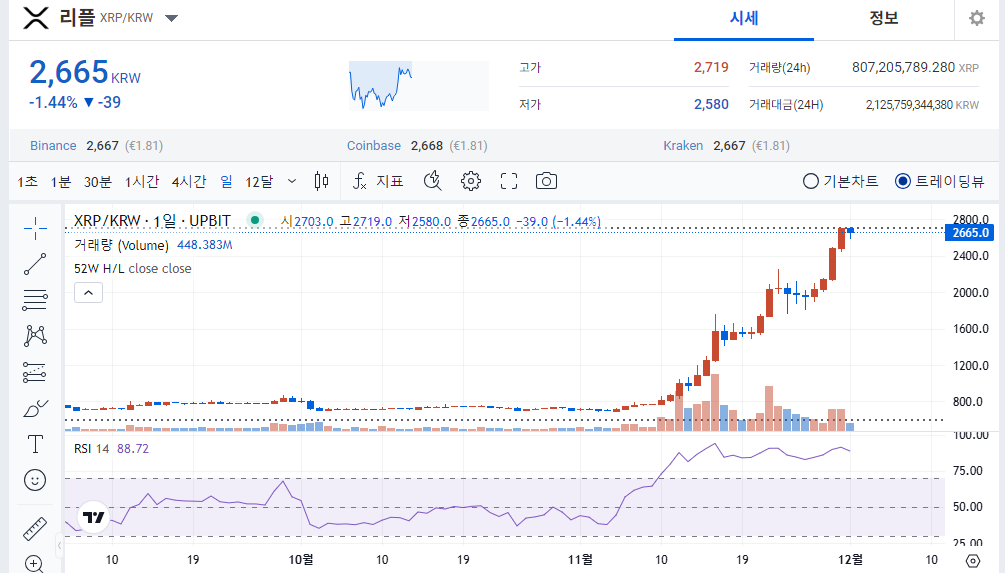The width and height of the screenshot is (1005, 573).
Task: Click the XRP ripple logo
Action: pos(36,18)
